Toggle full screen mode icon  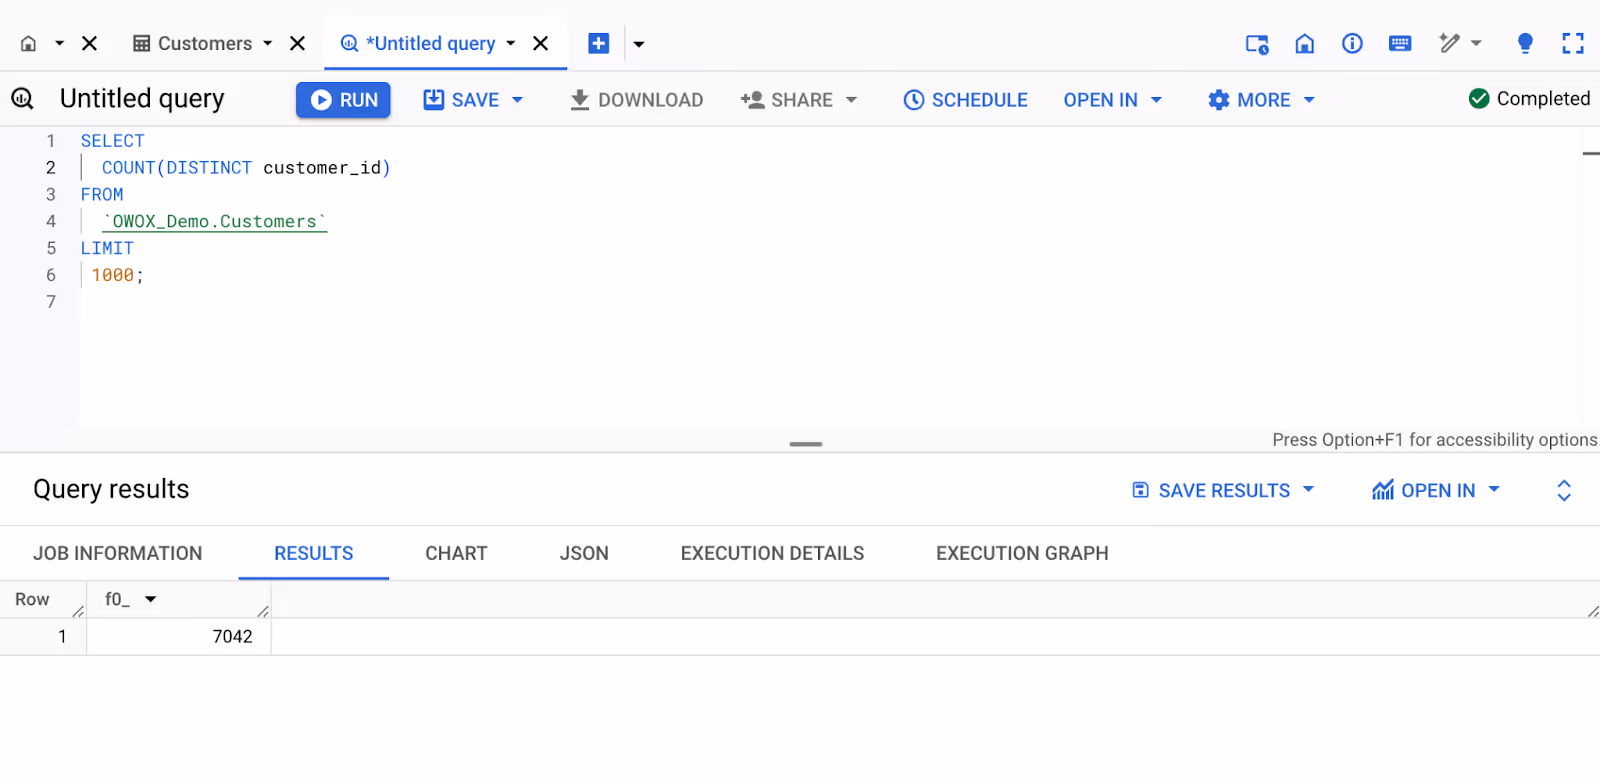(x=1573, y=44)
